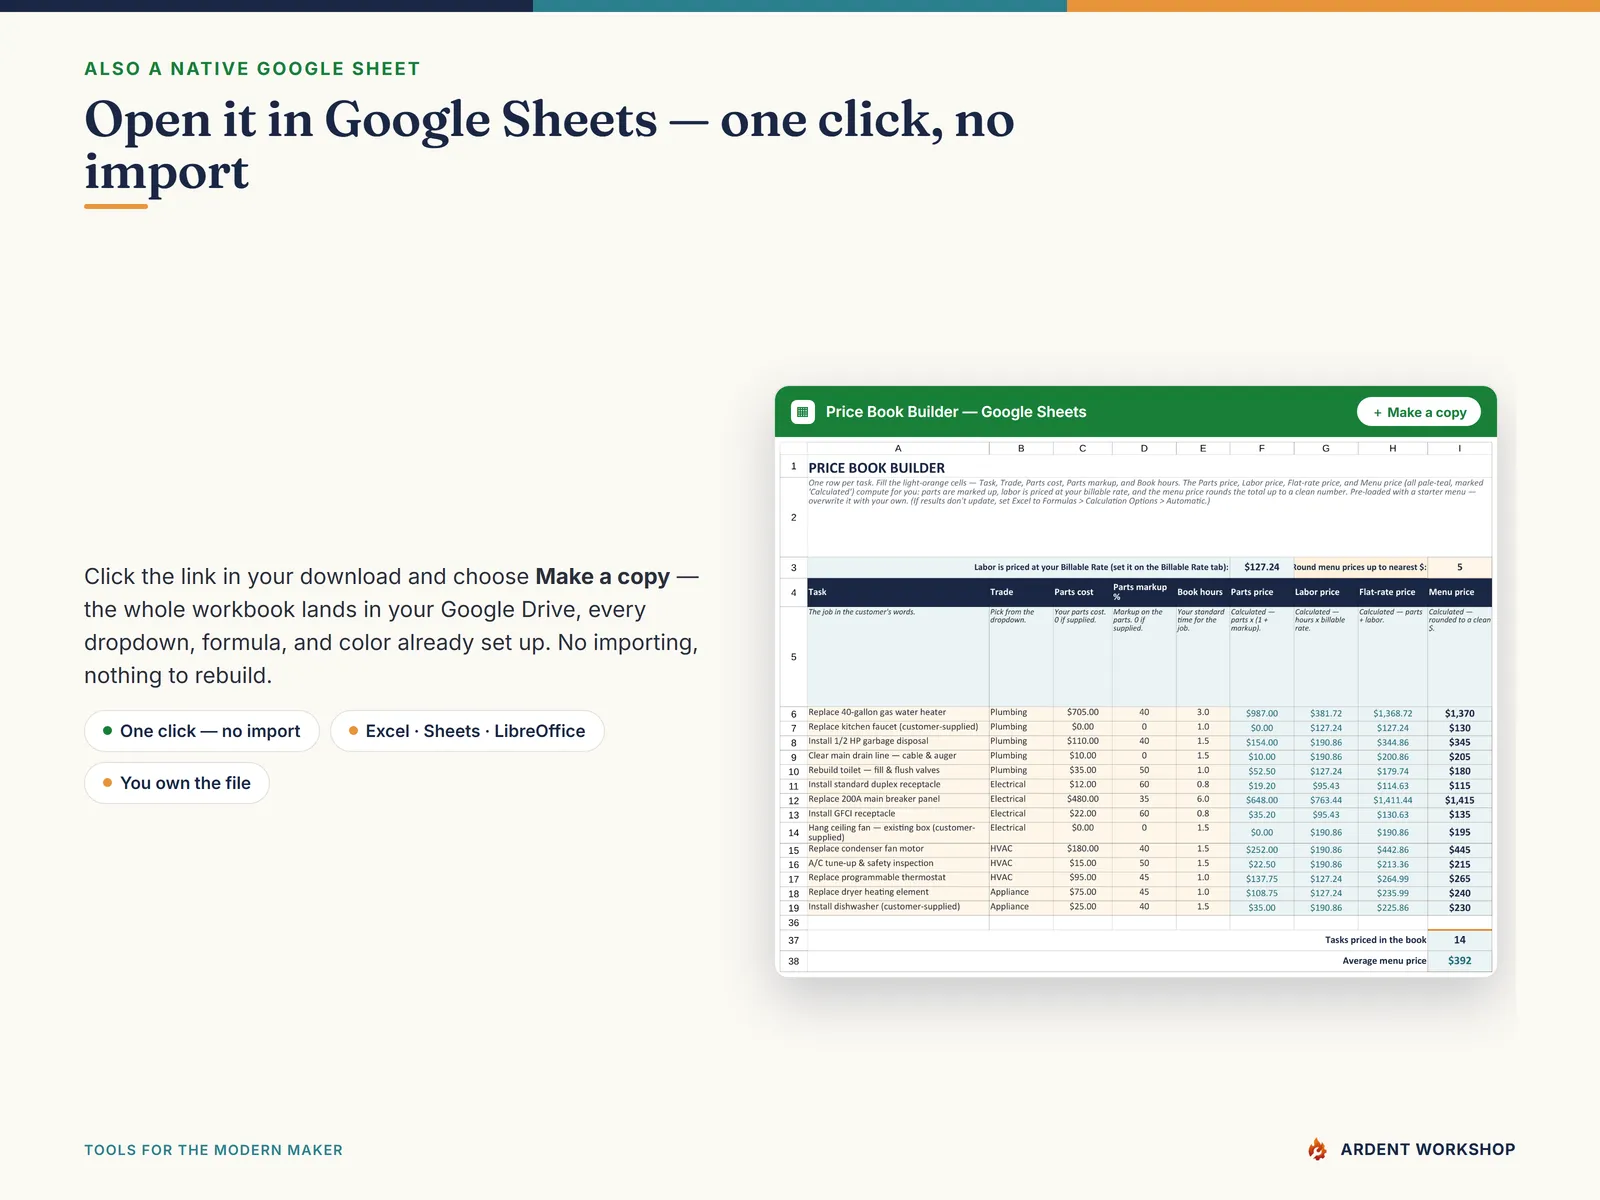Click the 'Menu price' table header cell
The image size is (1600, 1200).
1460,592
